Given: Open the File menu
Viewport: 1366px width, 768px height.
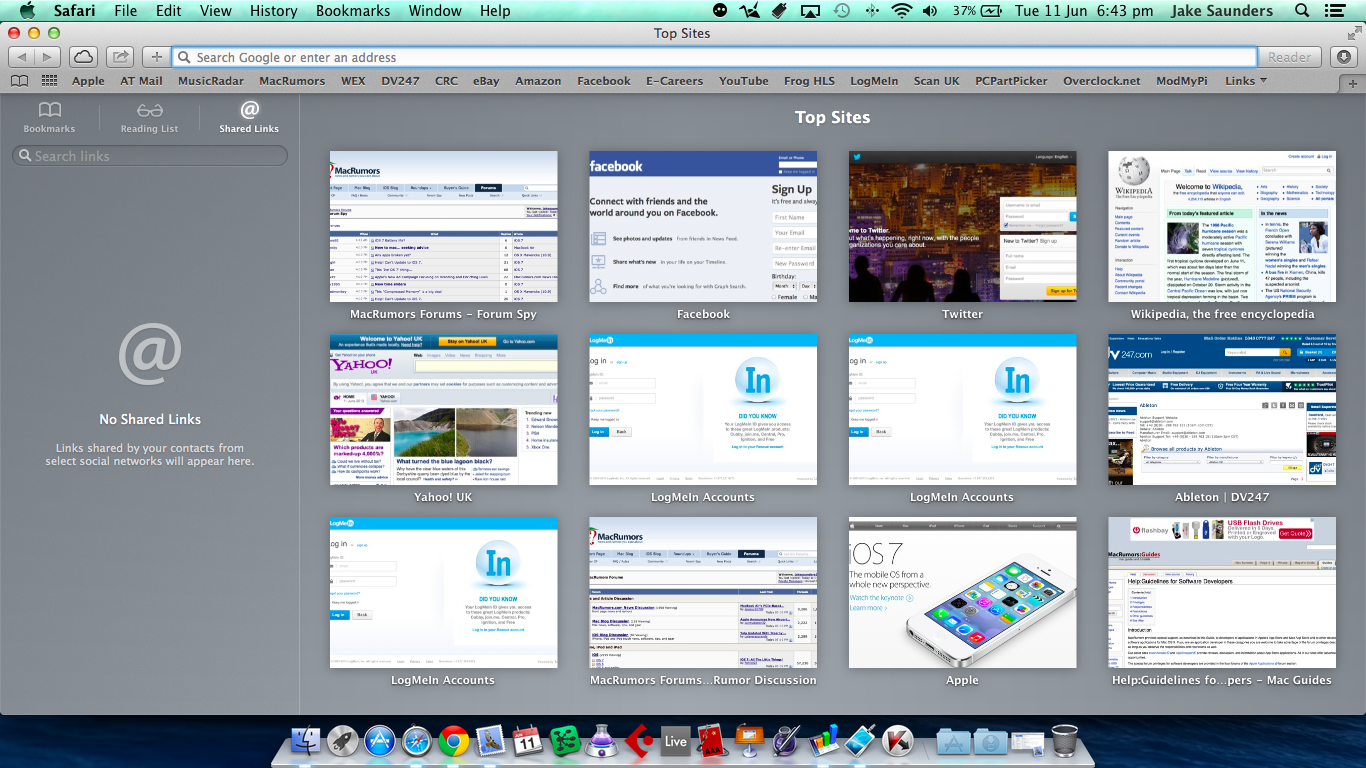Looking at the screenshot, I should (x=126, y=11).
